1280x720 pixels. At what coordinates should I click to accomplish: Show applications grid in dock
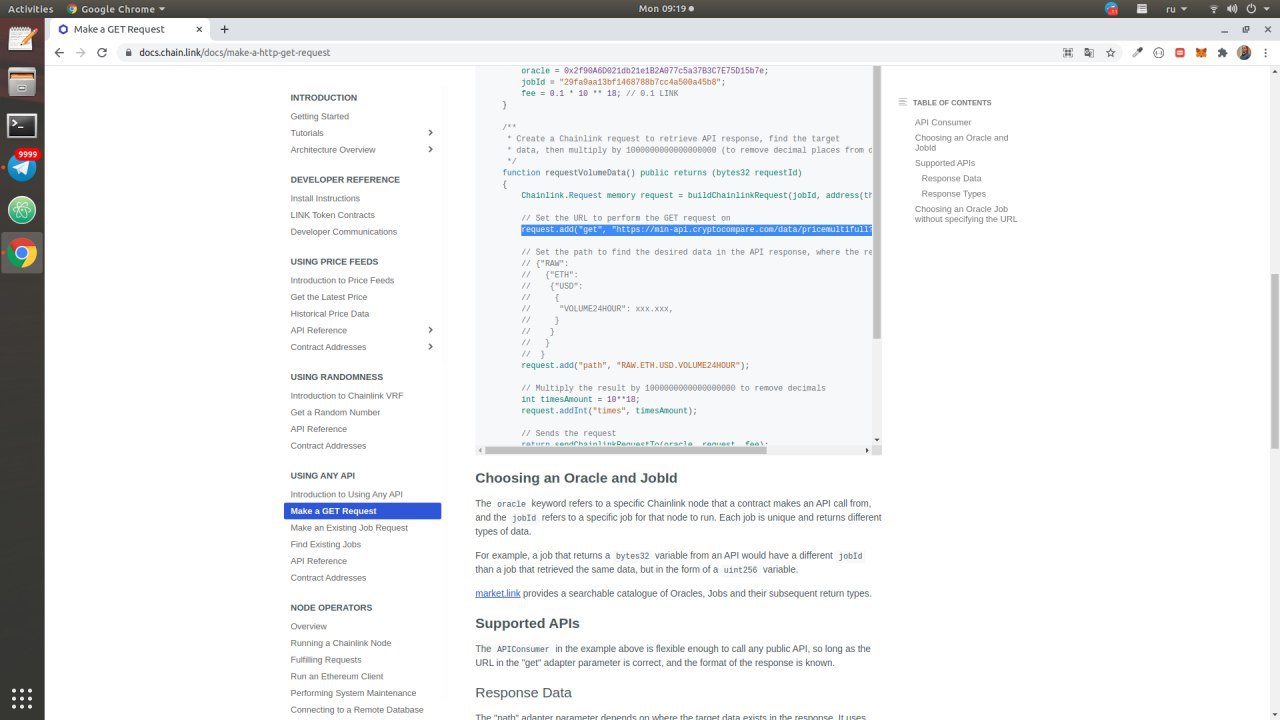[x=22, y=697]
